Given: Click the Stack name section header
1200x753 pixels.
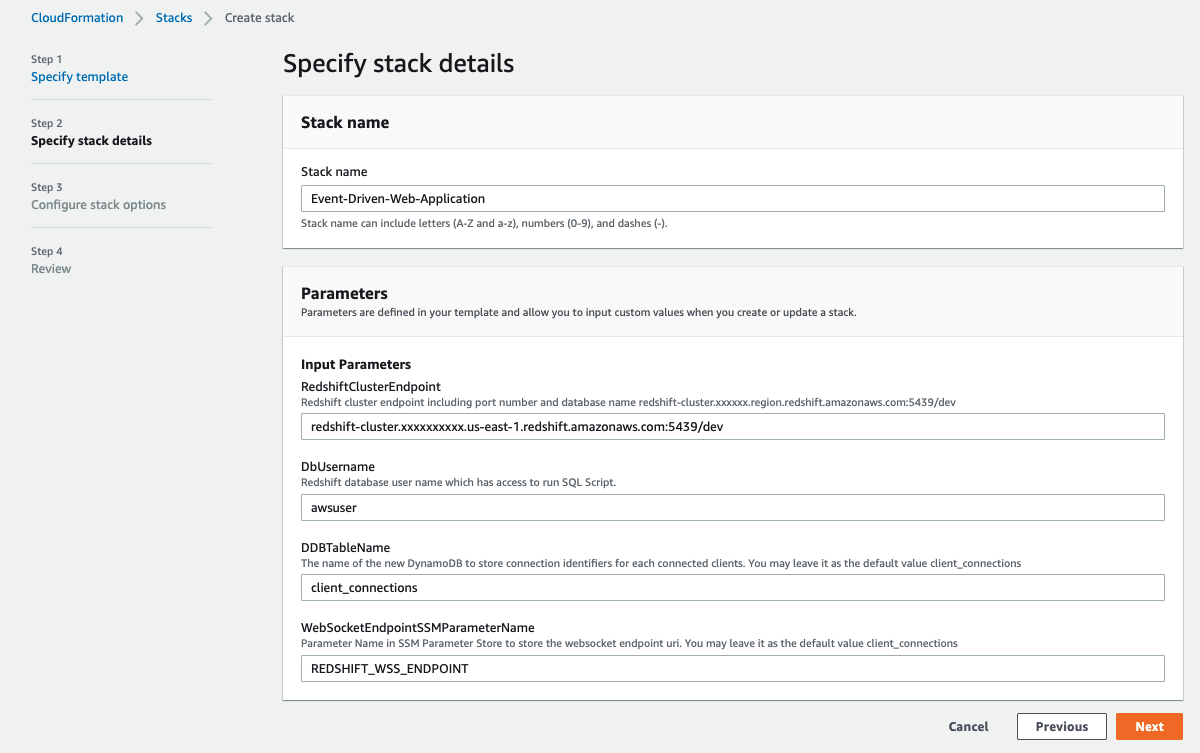Looking at the screenshot, I should point(345,122).
